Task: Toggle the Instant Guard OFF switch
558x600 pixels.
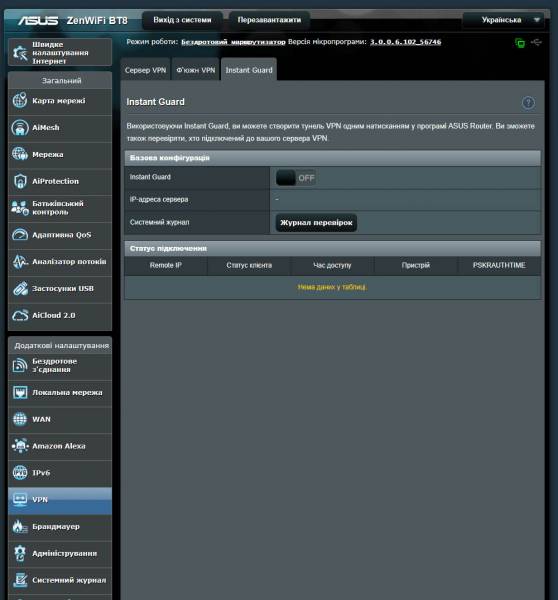Action: pos(295,178)
